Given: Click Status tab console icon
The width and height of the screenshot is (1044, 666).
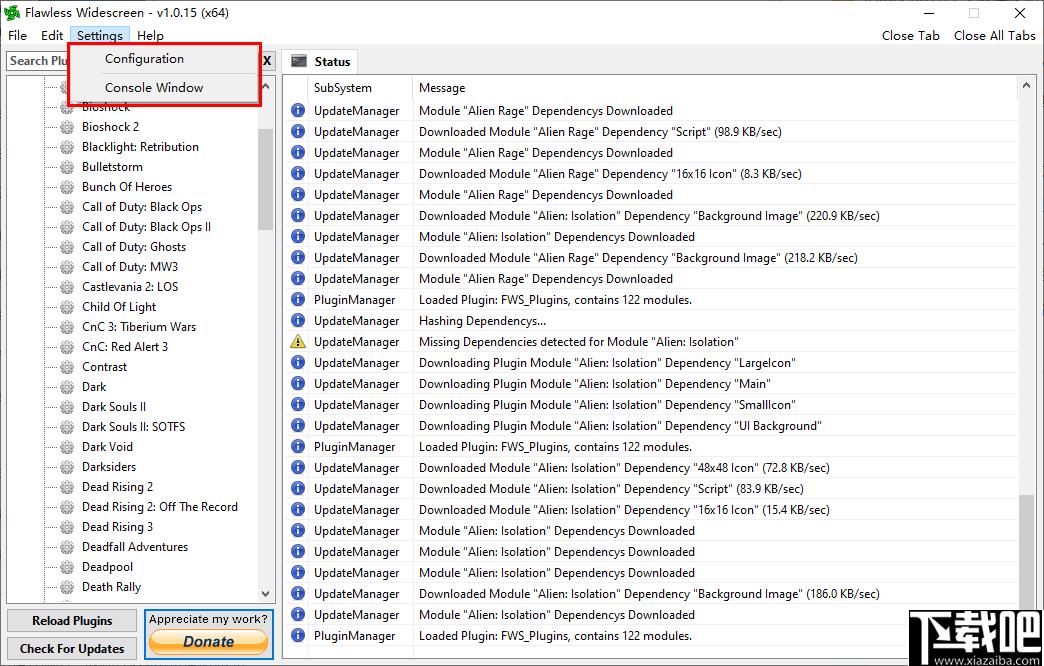Looking at the screenshot, I should [x=299, y=61].
